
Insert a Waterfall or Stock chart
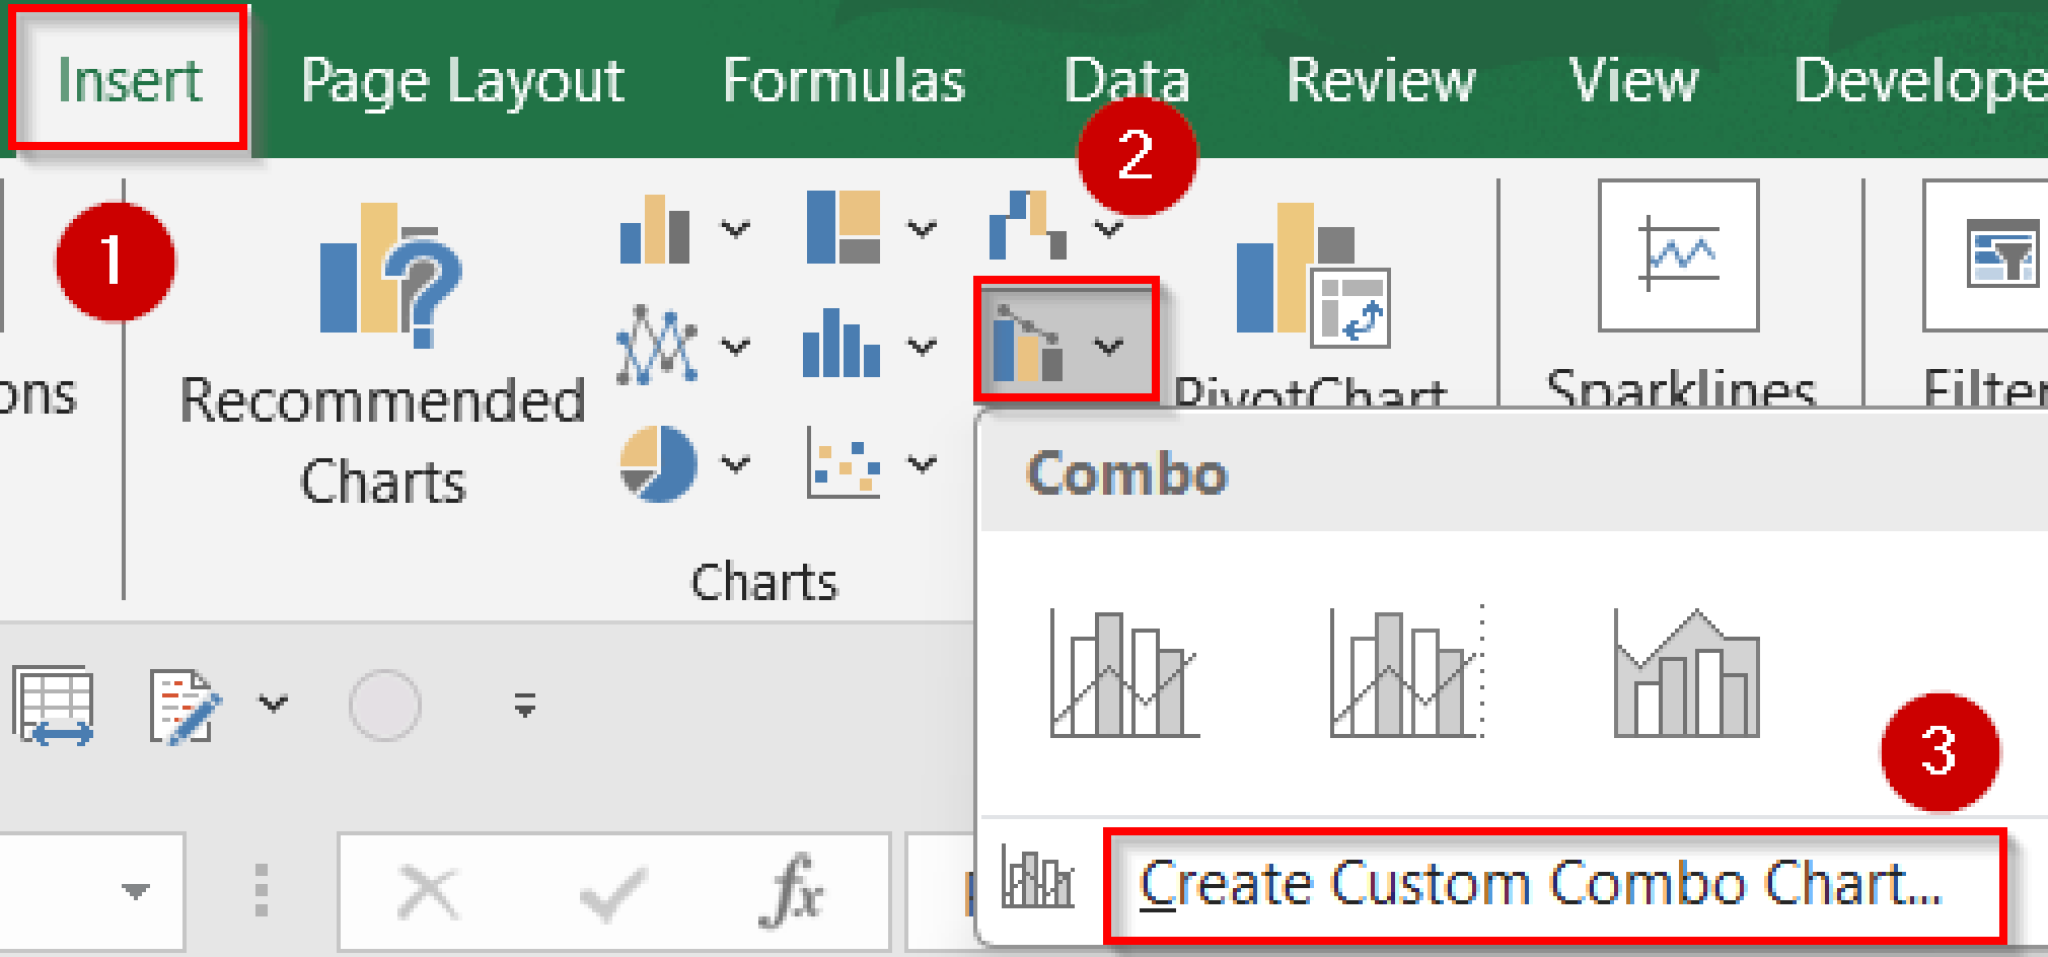1025,225
